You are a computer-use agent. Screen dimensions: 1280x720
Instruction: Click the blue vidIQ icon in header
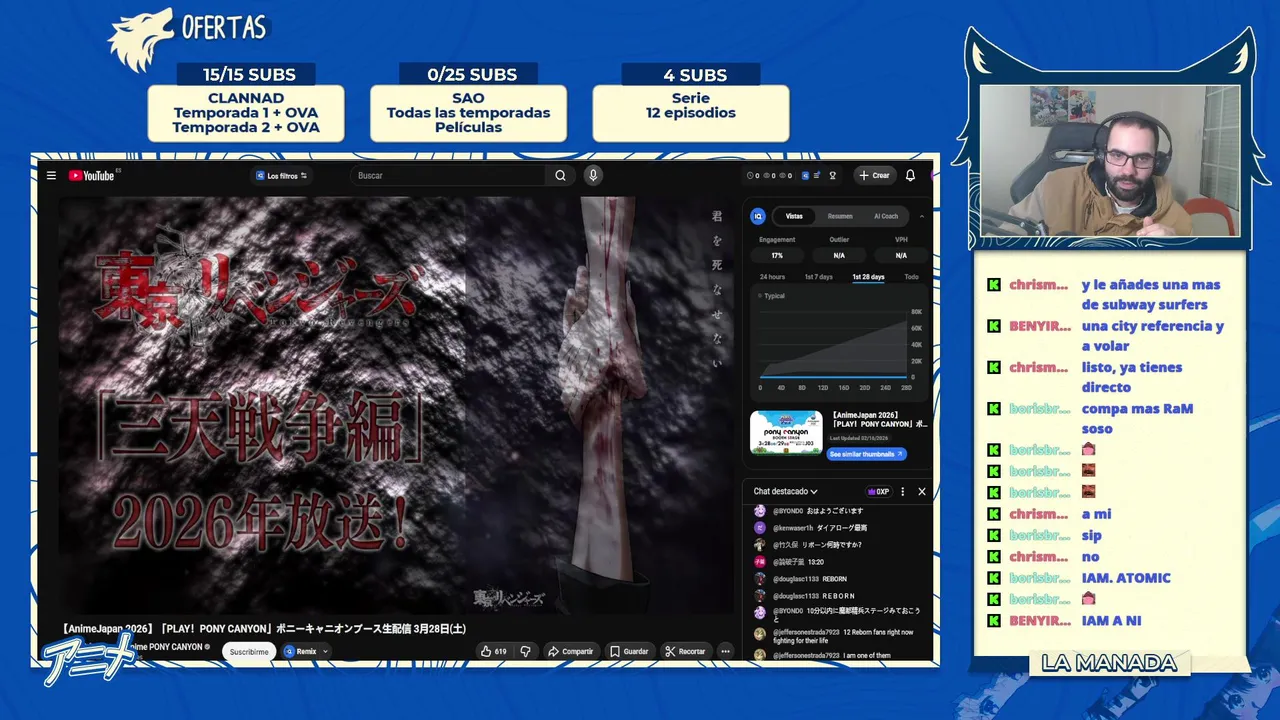(805, 176)
